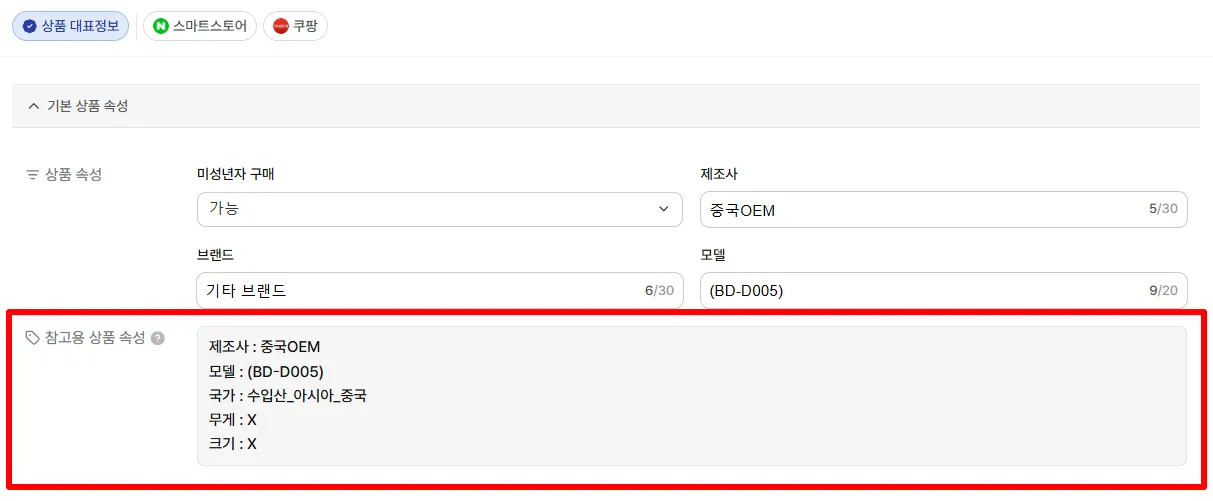The width and height of the screenshot is (1213, 501).
Task: Collapse the 기본 상품 속성 section header
Action: click(x=606, y=106)
